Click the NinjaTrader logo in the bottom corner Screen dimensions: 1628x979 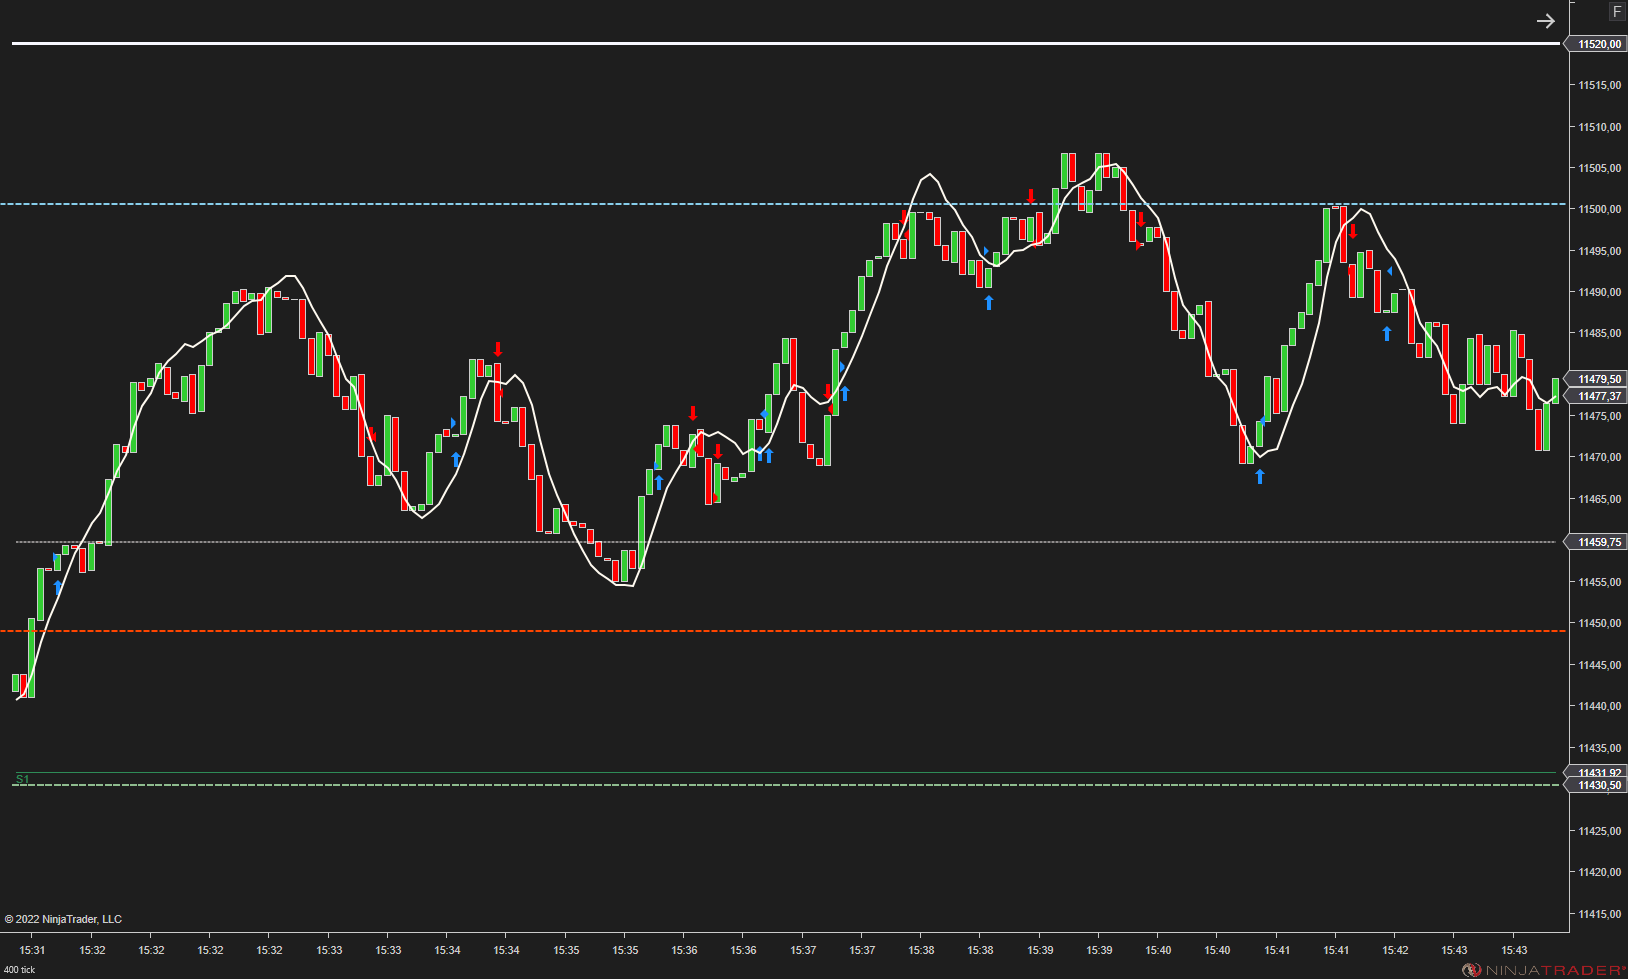click(x=1544, y=970)
